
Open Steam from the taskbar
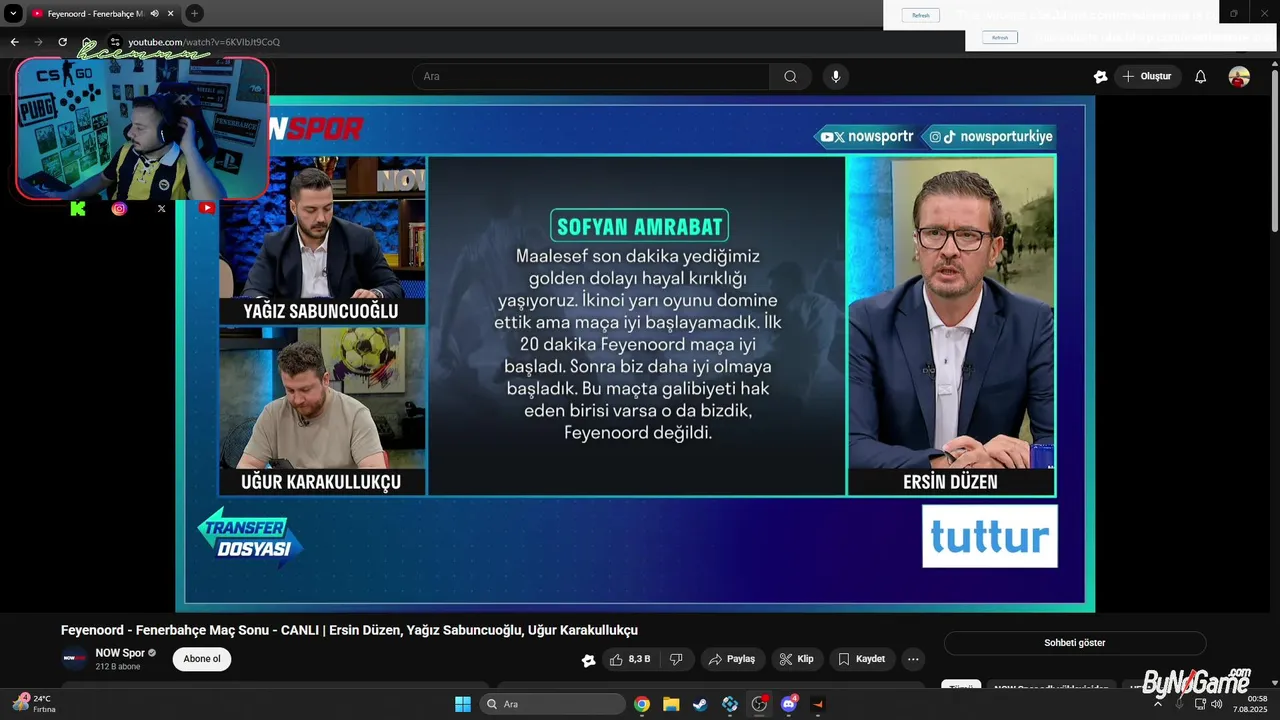pyautogui.click(x=700, y=704)
